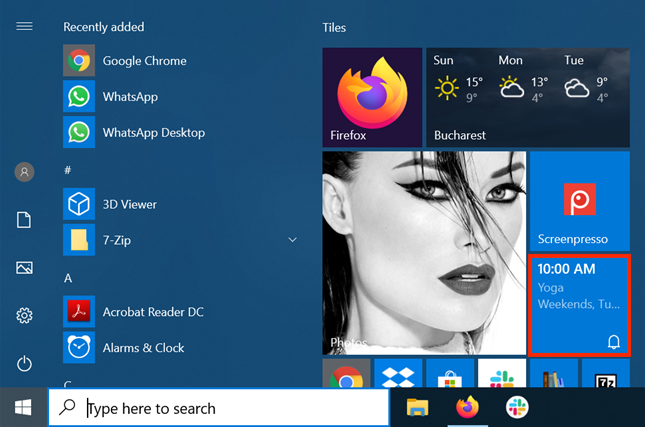Click the Windows Start button
This screenshot has width=645, height=427.
pos(23,408)
